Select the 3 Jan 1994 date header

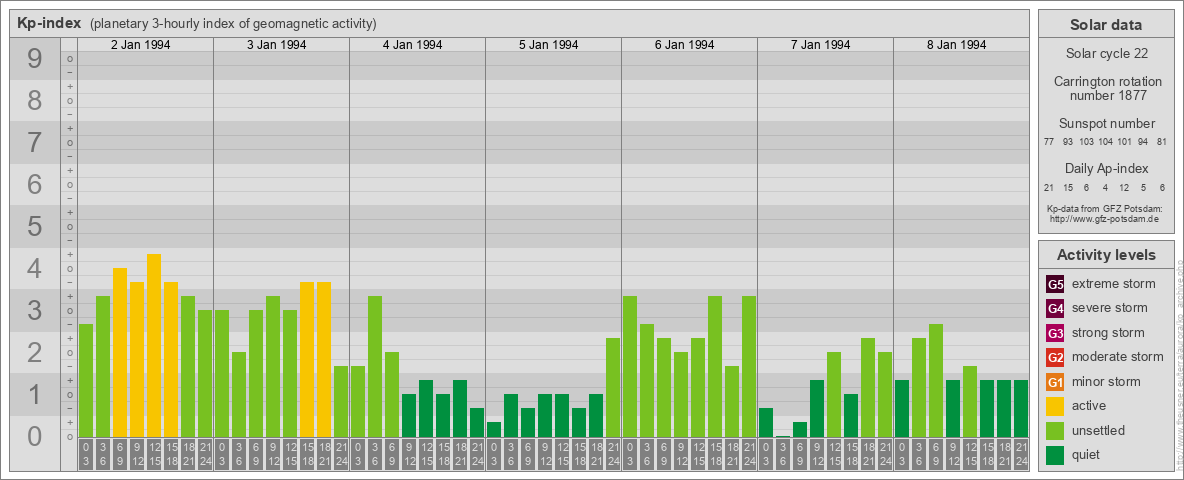[276, 45]
